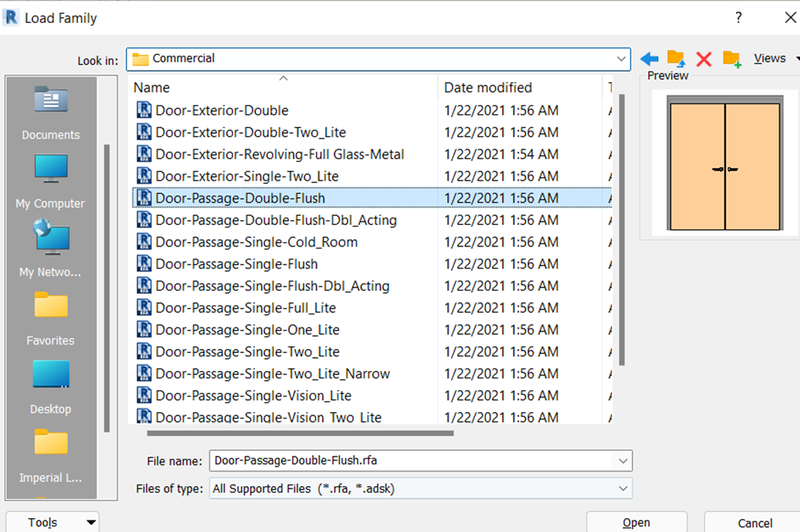Click the red X delete icon
Screen dimensions: 800x532
[x=704, y=59]
